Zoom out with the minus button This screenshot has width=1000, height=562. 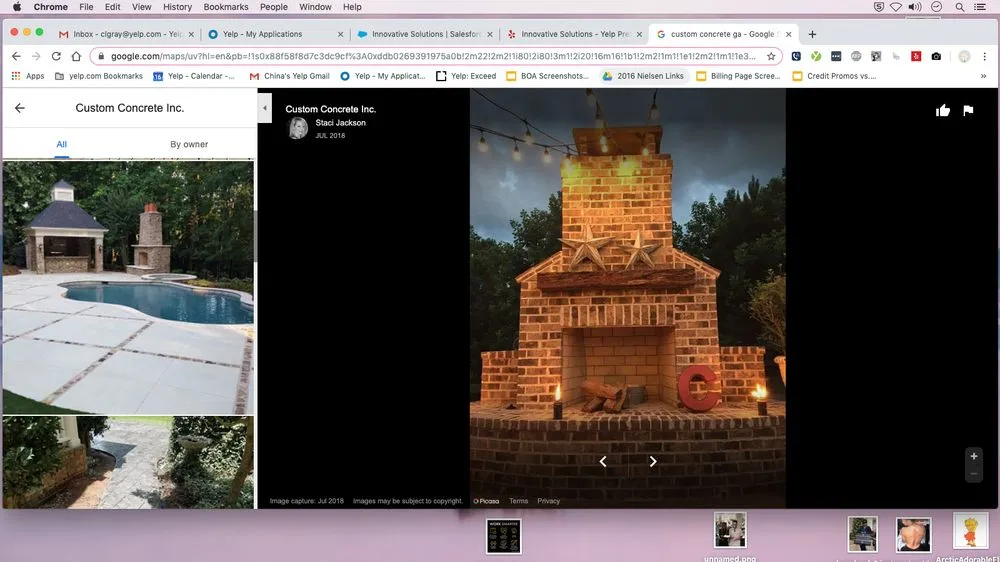click(974, 474)
